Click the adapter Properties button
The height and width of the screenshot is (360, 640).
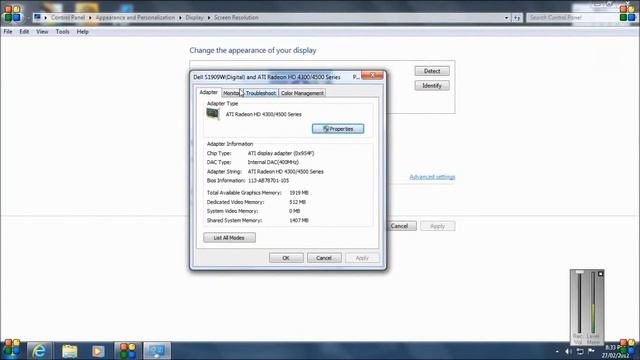click(x=338, y=129)
